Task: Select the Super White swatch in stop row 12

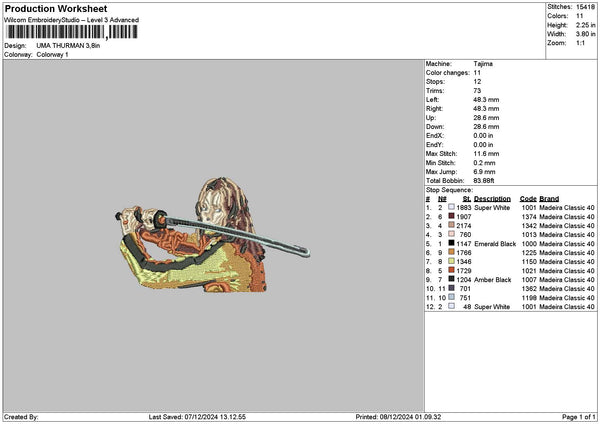Action: point(452,306)
